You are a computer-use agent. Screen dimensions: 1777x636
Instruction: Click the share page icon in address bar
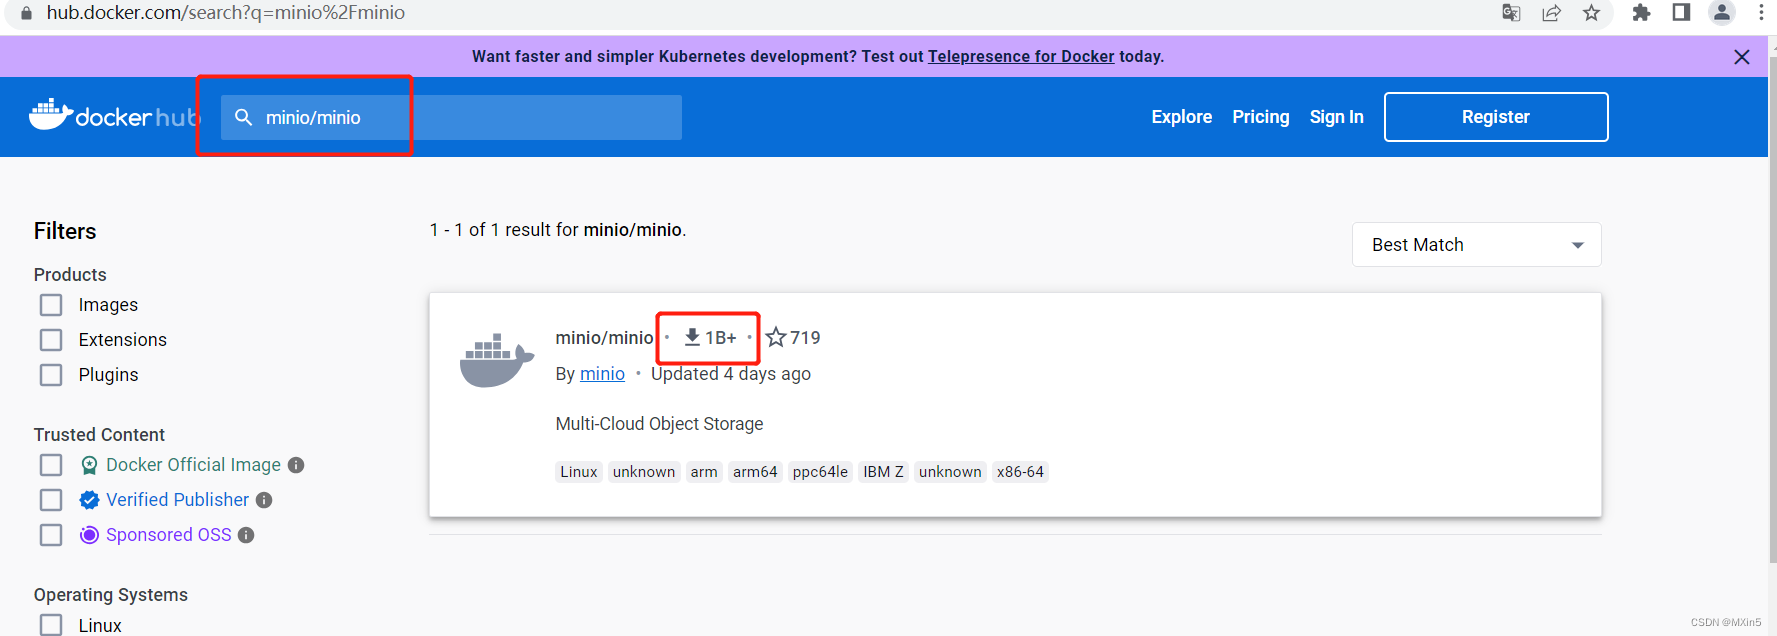[x=1551, y=13]
